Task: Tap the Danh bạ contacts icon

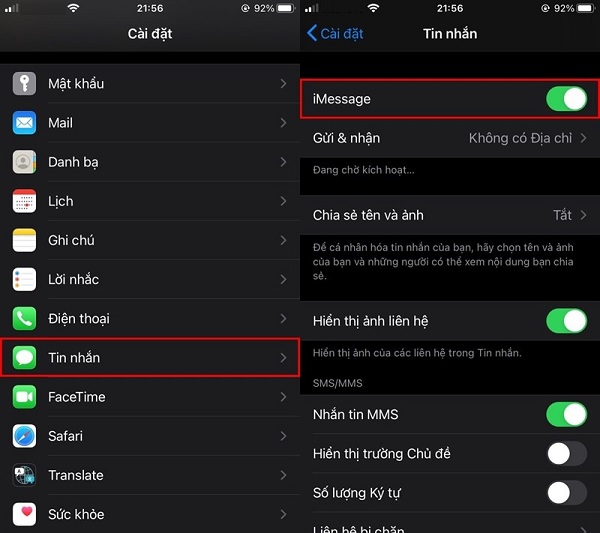Action: 24,162
